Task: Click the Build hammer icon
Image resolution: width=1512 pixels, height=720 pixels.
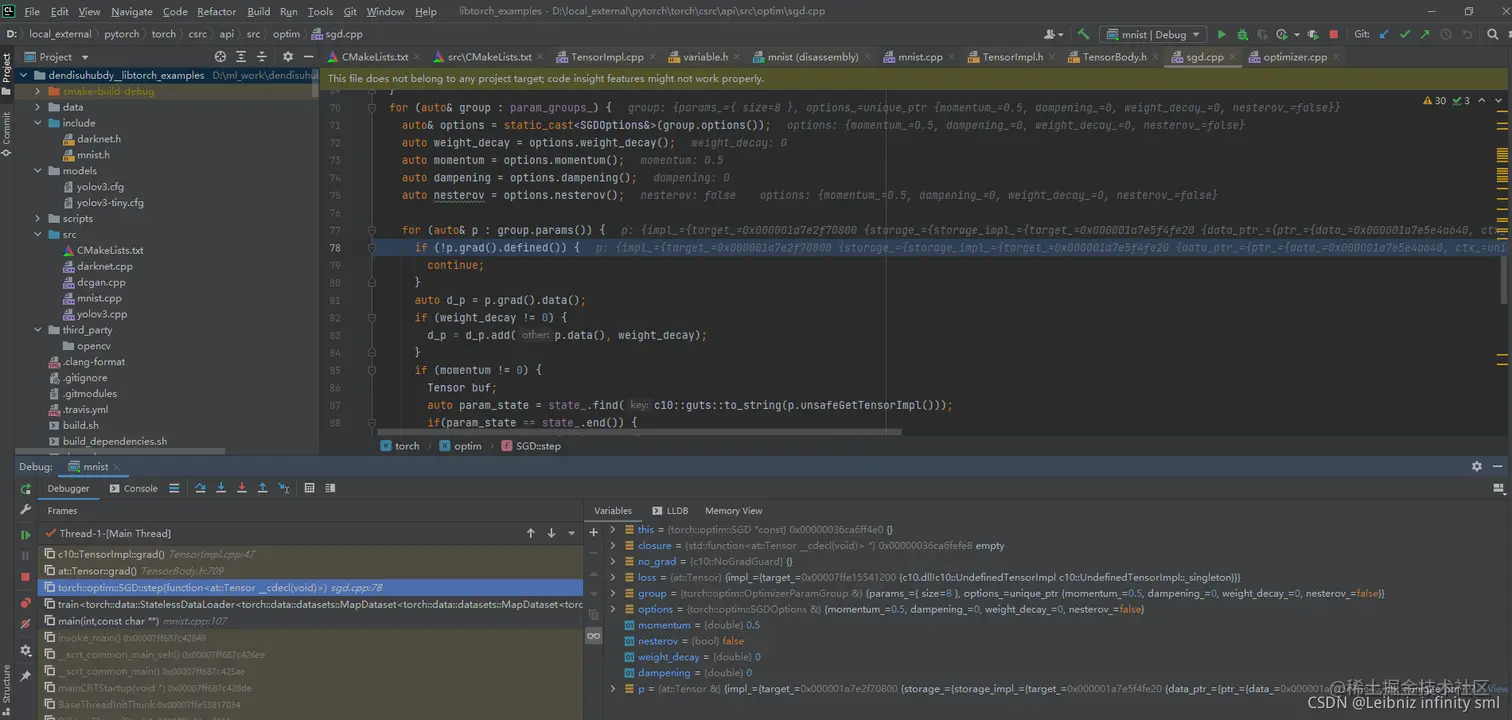Action: click(x=1083, y=34)
